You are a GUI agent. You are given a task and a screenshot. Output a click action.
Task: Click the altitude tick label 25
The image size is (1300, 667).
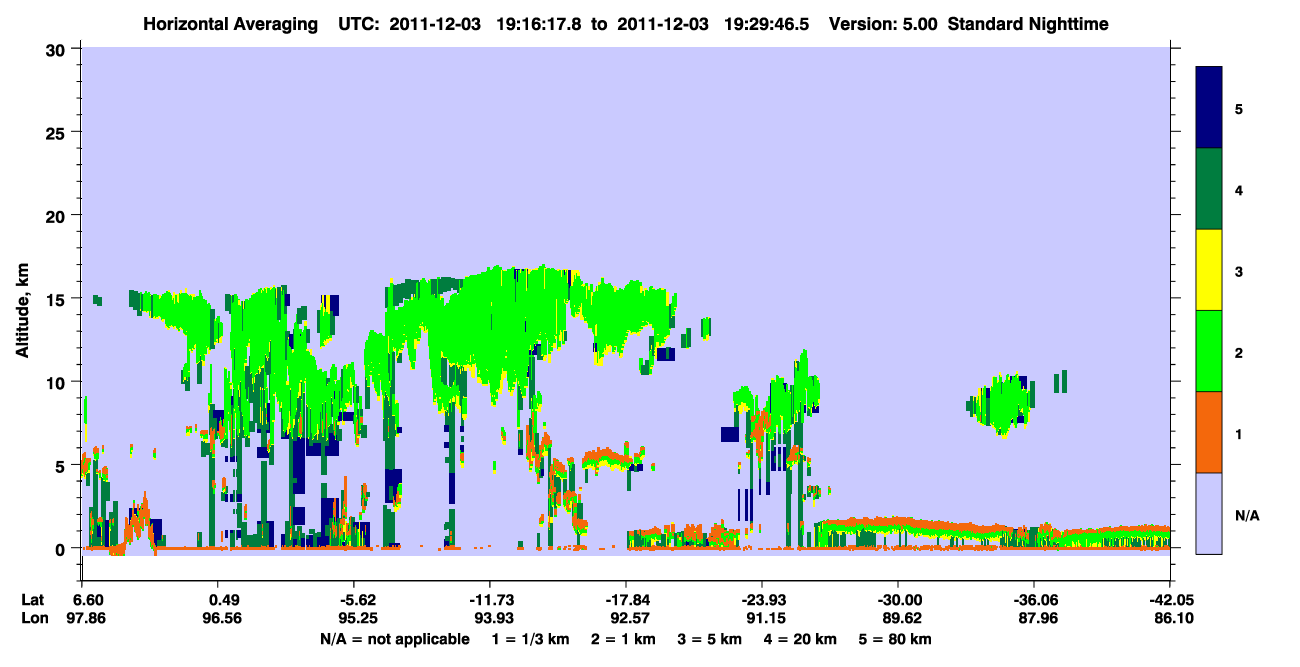click(57, 132)
